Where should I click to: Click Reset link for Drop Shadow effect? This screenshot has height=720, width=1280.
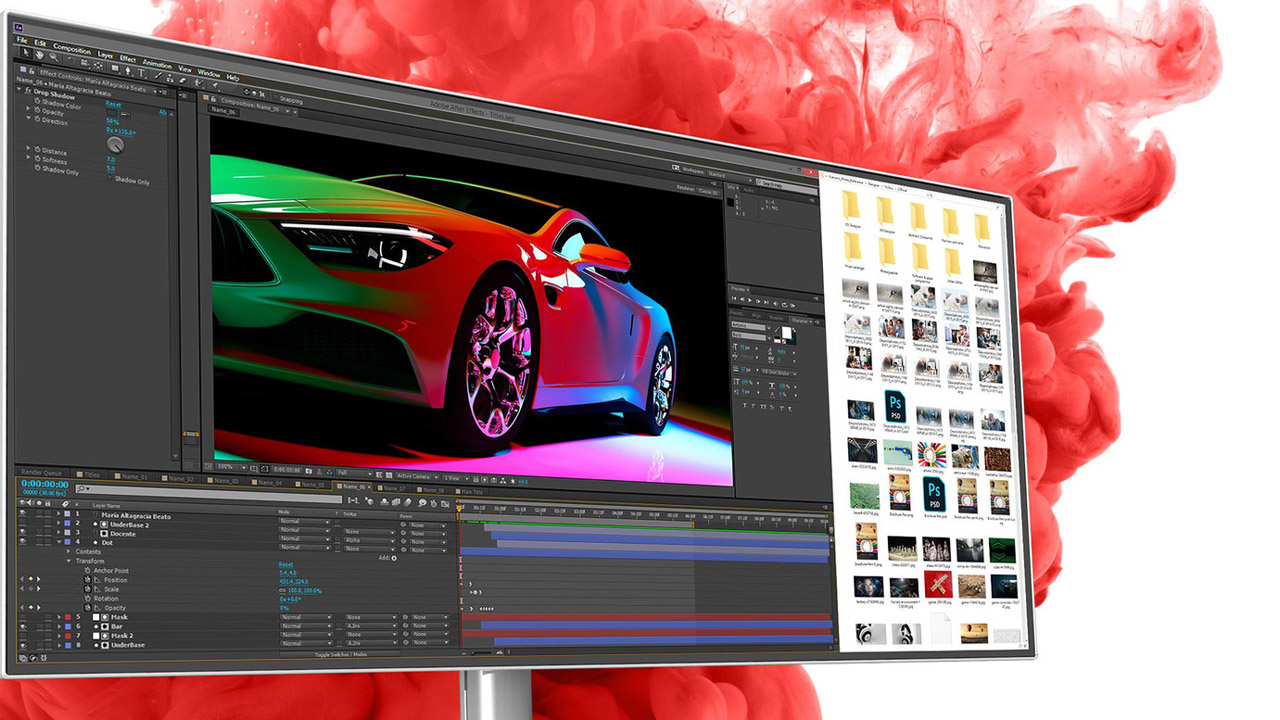(x=113, y=104)
